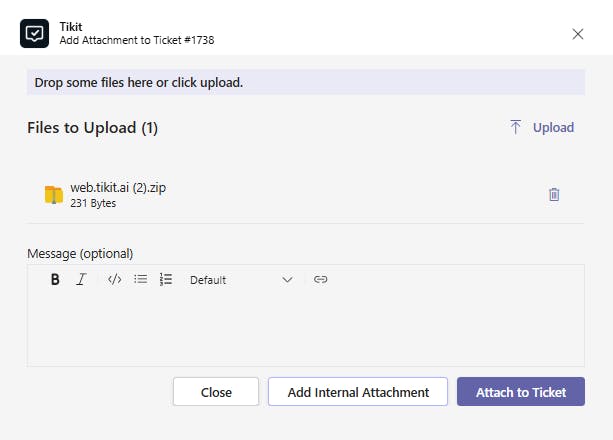Viewport: 613px width, 440px height.
Task: Insert a code snippet in message
Action: (114, 280)
